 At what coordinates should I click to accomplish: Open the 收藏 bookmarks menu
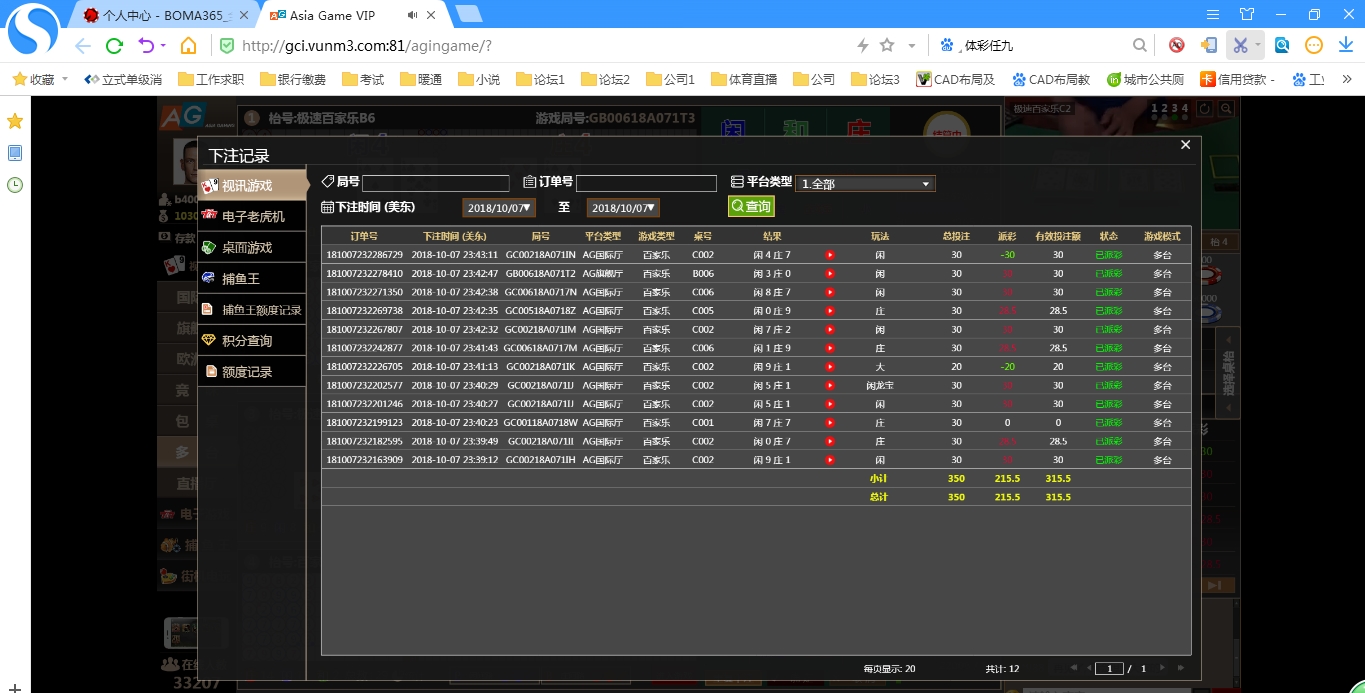tap(38, 79)
